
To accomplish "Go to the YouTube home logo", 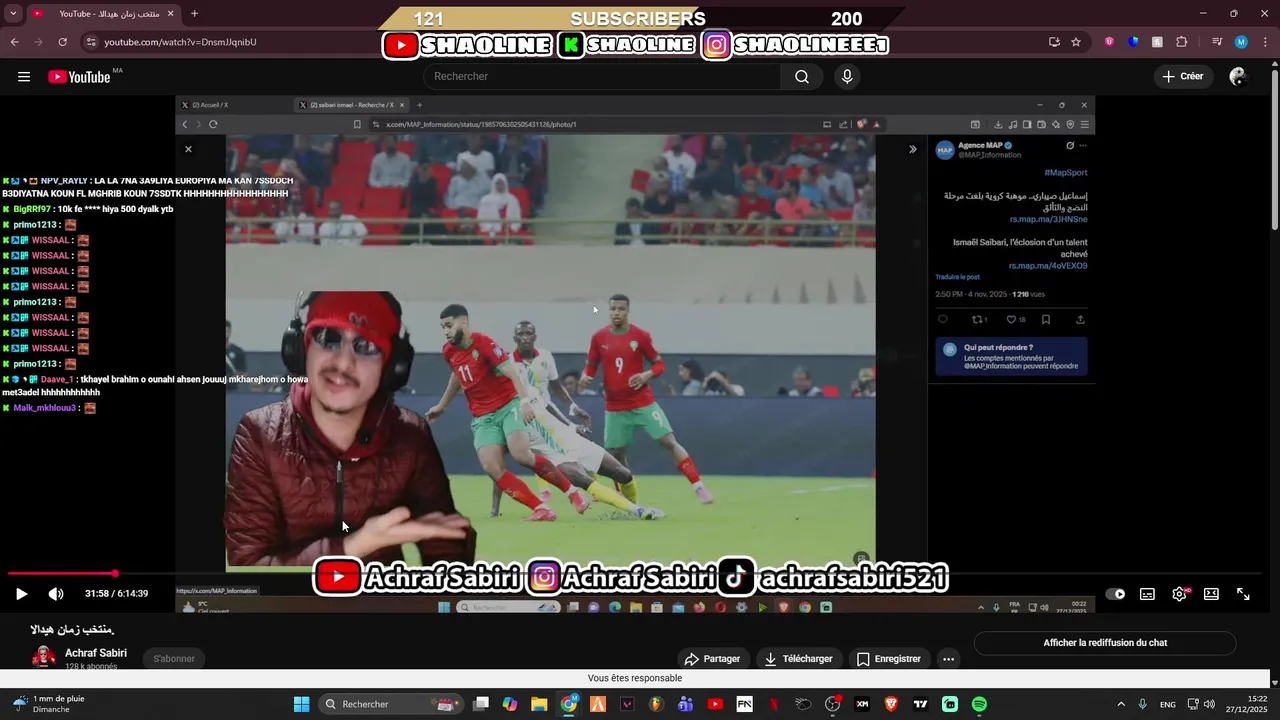I will pyautogui.click(x=79, y=77).
